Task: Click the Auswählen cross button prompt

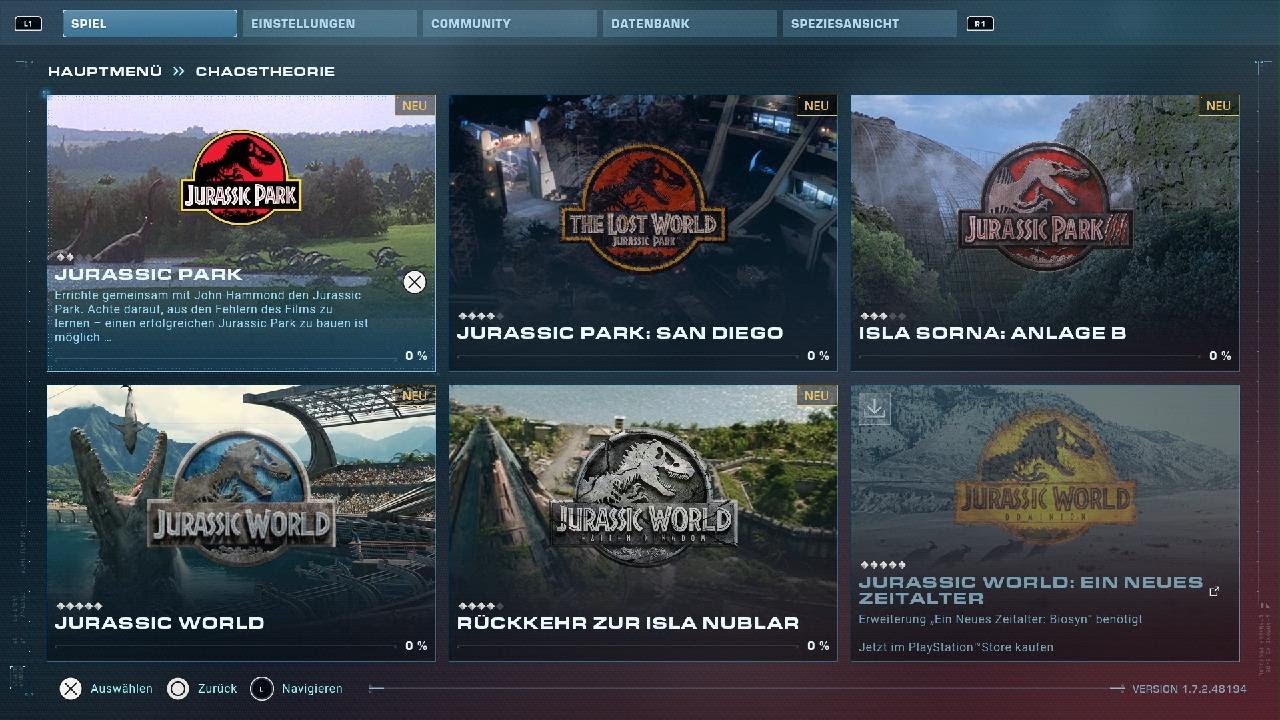Action: [106, 688]
